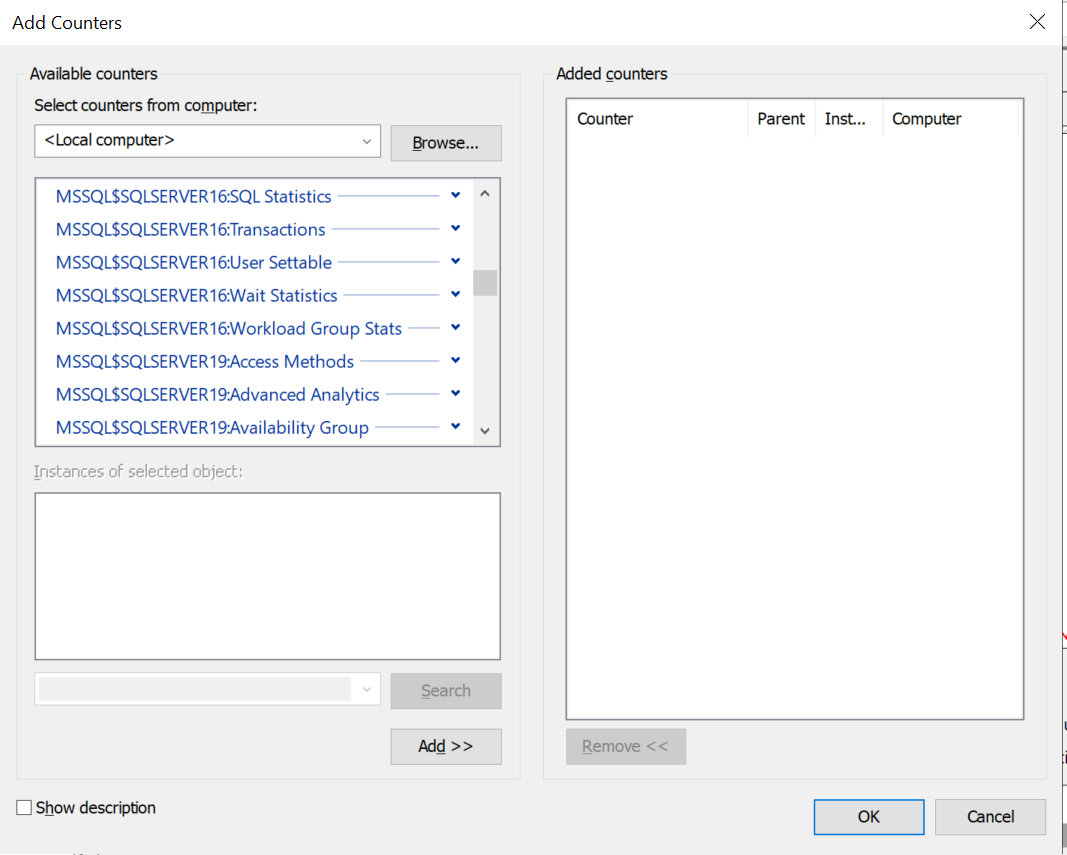Expand MSSQL$SQLSERVER16:Workload Group Stats chevron
The width and height of the screenshot is (1067, 855).
tap(455, 327)
